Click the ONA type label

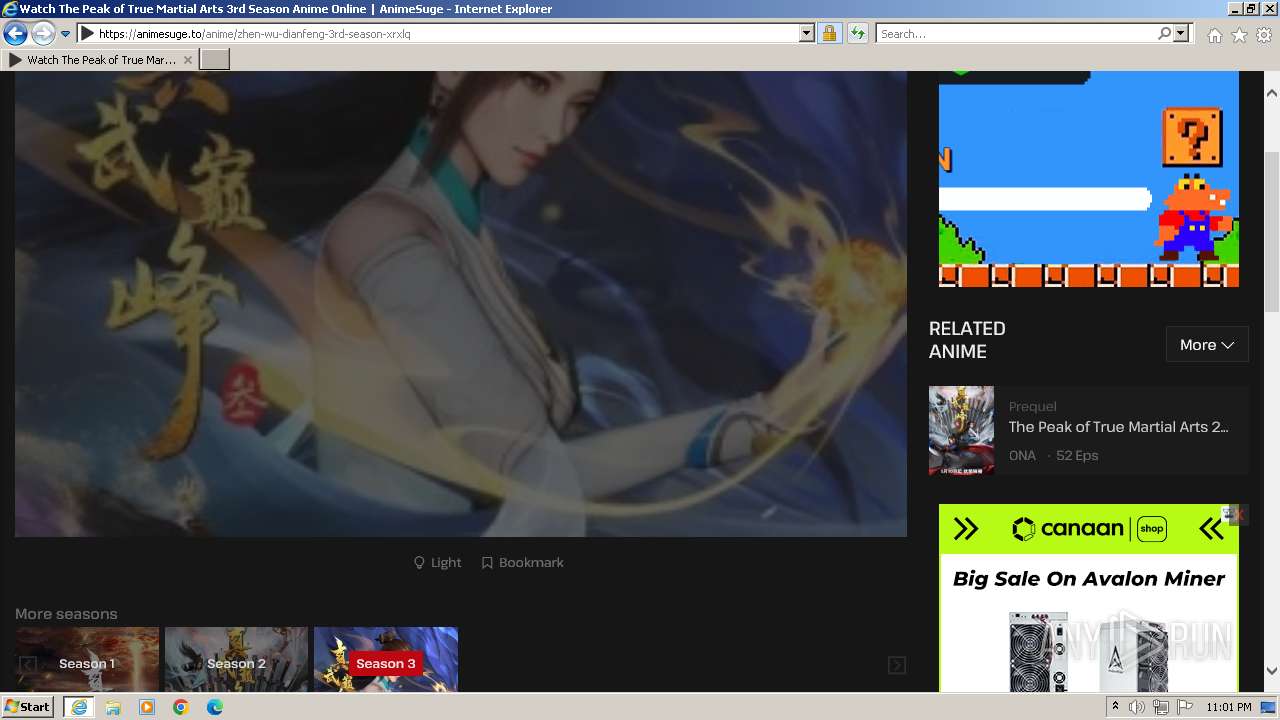click(x=1022, y=455)
